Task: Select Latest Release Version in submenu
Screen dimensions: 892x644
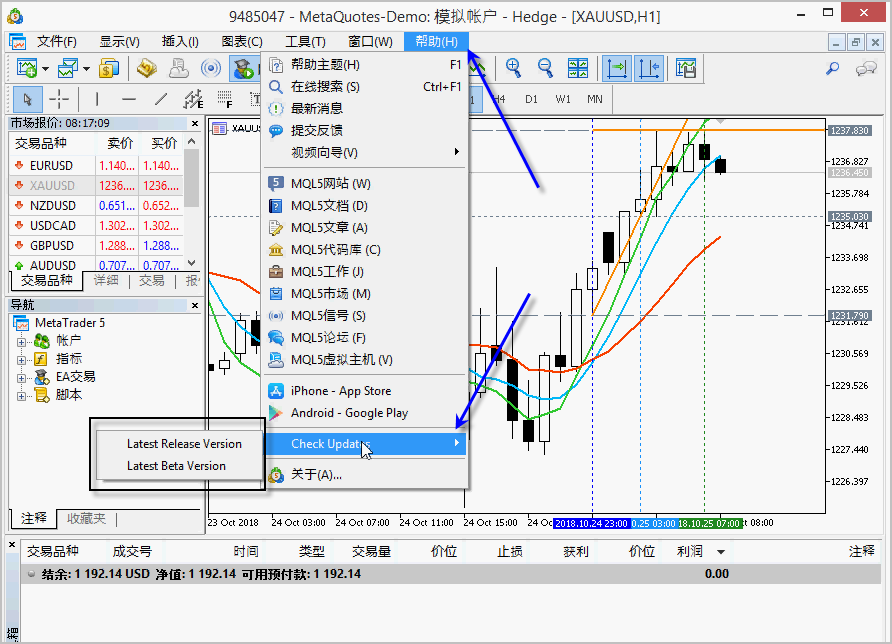Action: (180, 444)
